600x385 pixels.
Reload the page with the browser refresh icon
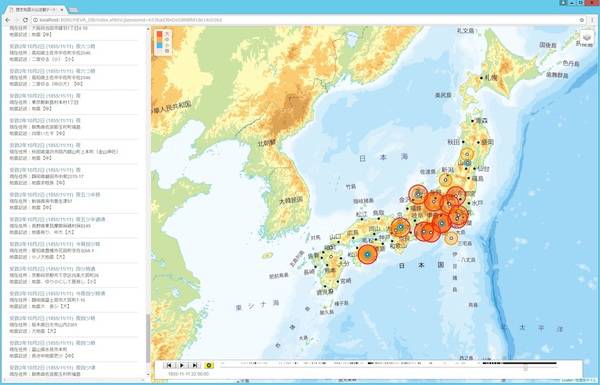26,20
